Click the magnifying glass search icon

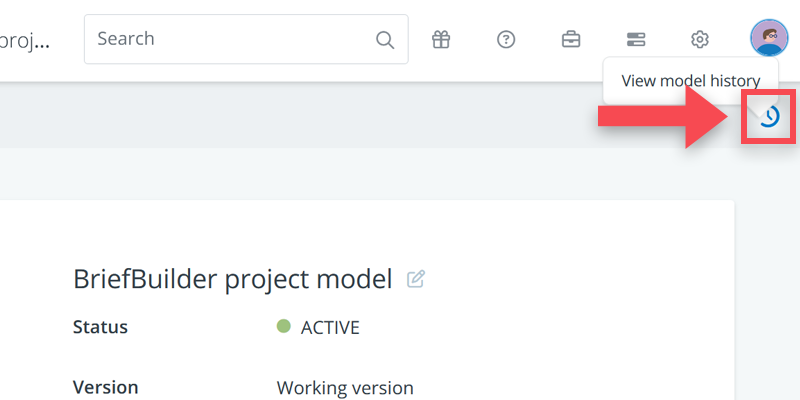coord(385,40)
